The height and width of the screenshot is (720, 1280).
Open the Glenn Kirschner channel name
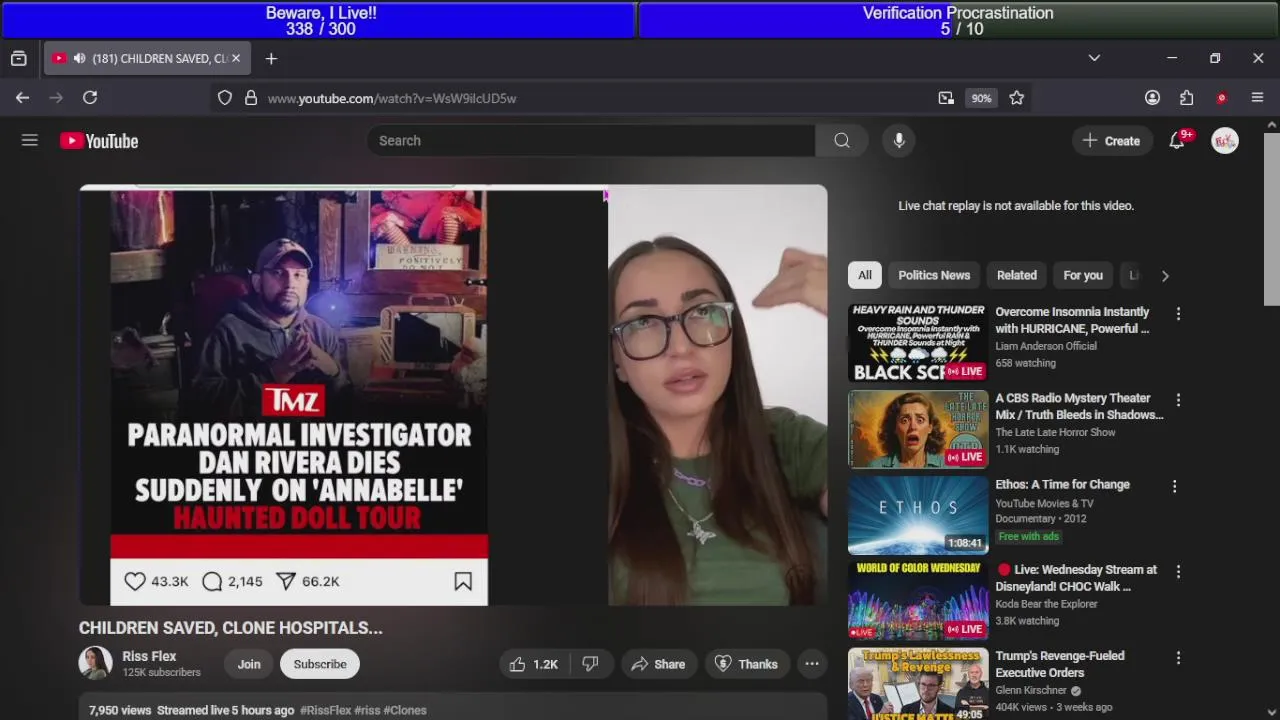(1031, 690)
